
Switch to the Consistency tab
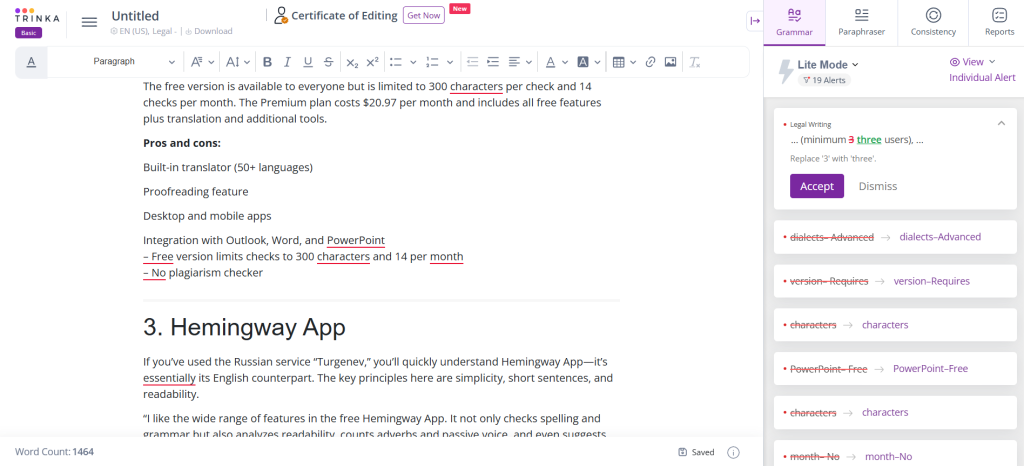pyautogui.click(x=933, y=22)
